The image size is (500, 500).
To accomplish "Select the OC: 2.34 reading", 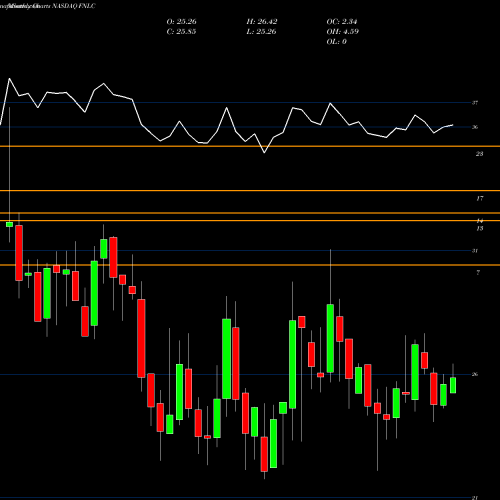I will click(x=342, y=22).
